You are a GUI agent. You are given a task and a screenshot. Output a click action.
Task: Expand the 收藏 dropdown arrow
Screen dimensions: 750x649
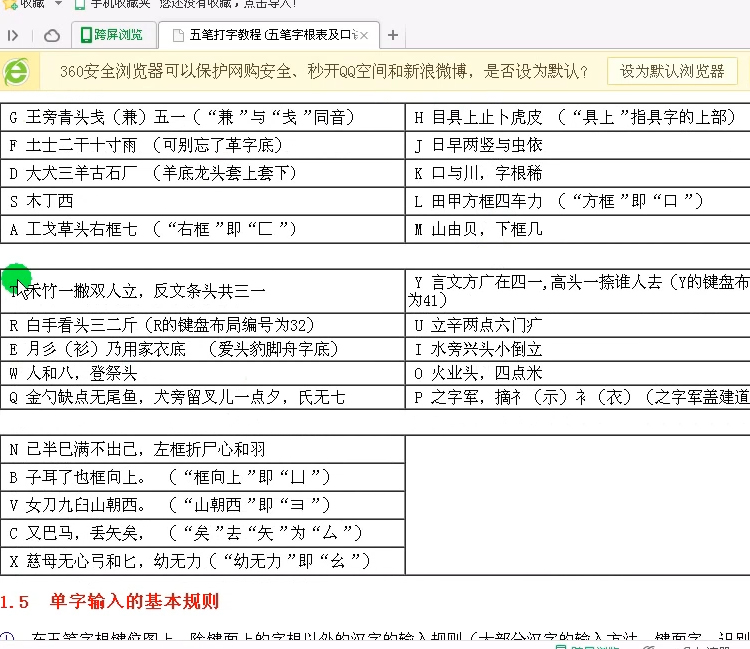tap(58, 4)
